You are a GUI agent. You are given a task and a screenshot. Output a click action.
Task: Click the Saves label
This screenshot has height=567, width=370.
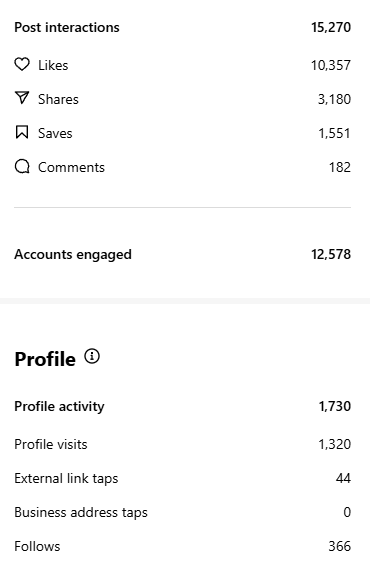tap(55, 133)
